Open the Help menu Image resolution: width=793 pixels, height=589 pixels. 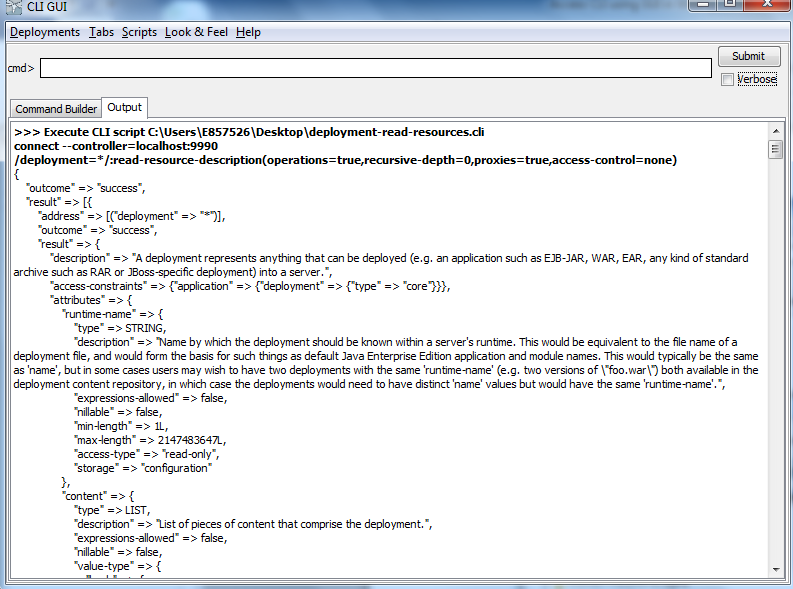[248, 32]
